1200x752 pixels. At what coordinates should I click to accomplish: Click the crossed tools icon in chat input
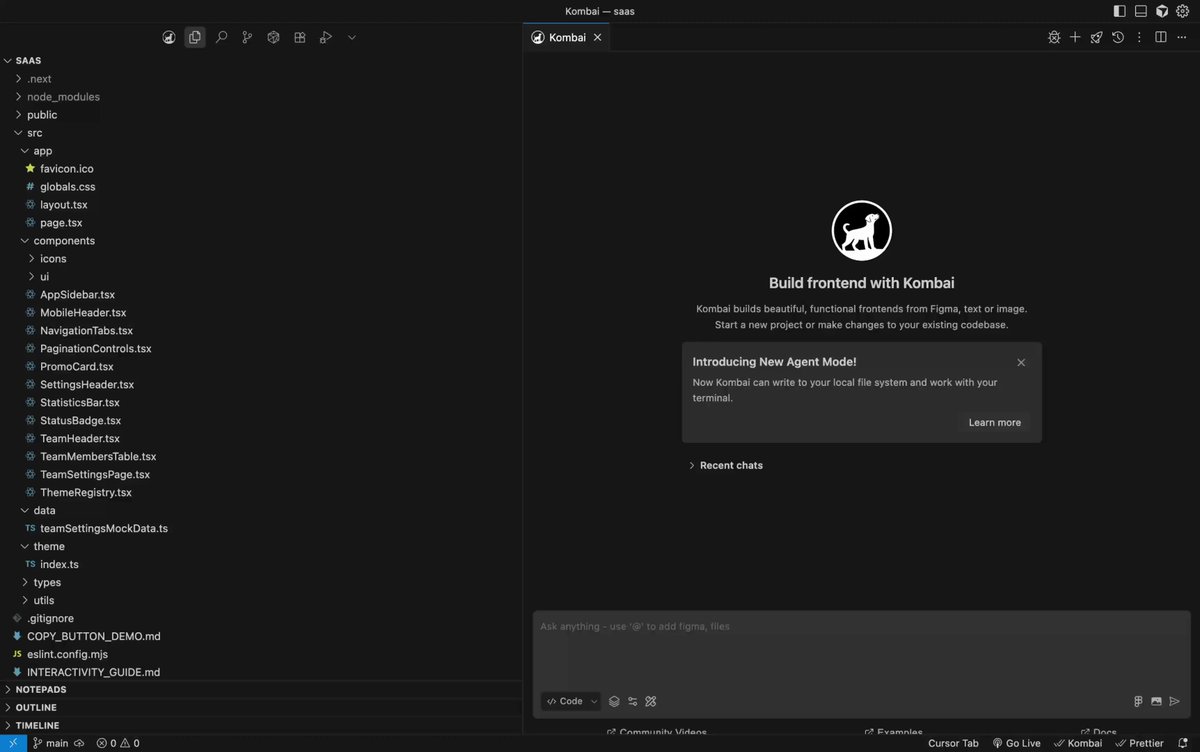[x=651, y=701]
